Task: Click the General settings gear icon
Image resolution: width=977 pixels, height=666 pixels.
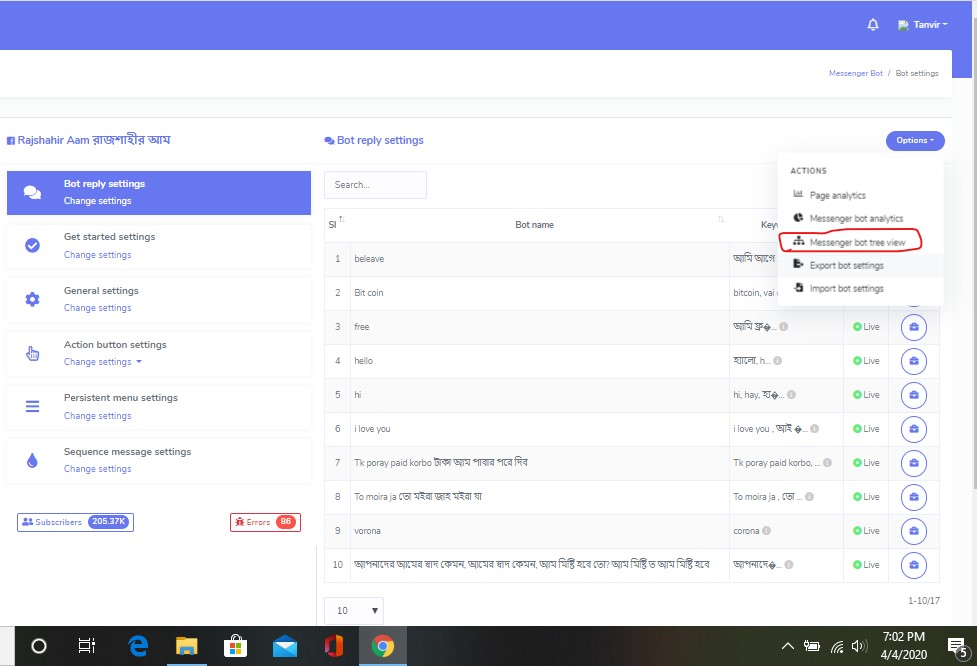Action: [32, 299]
